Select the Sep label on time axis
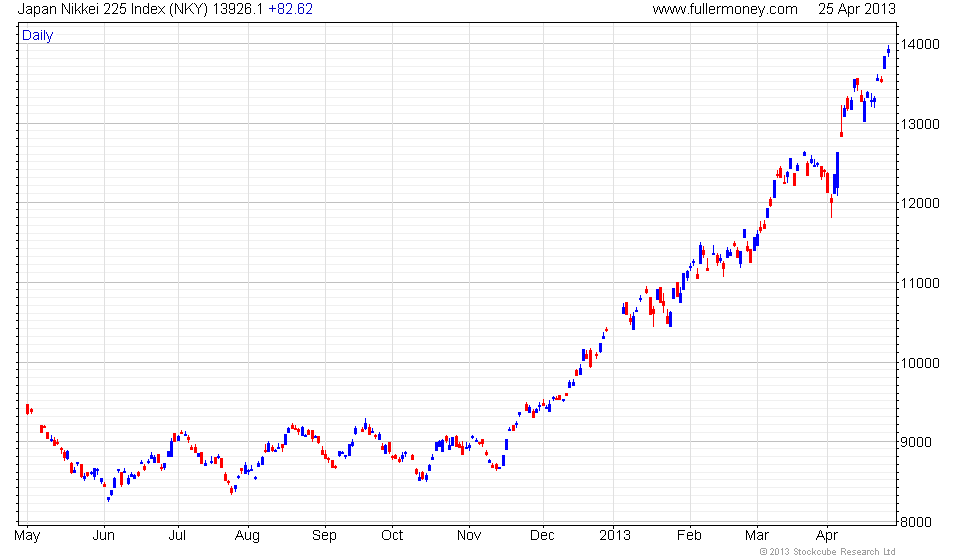 pos(323,536)
